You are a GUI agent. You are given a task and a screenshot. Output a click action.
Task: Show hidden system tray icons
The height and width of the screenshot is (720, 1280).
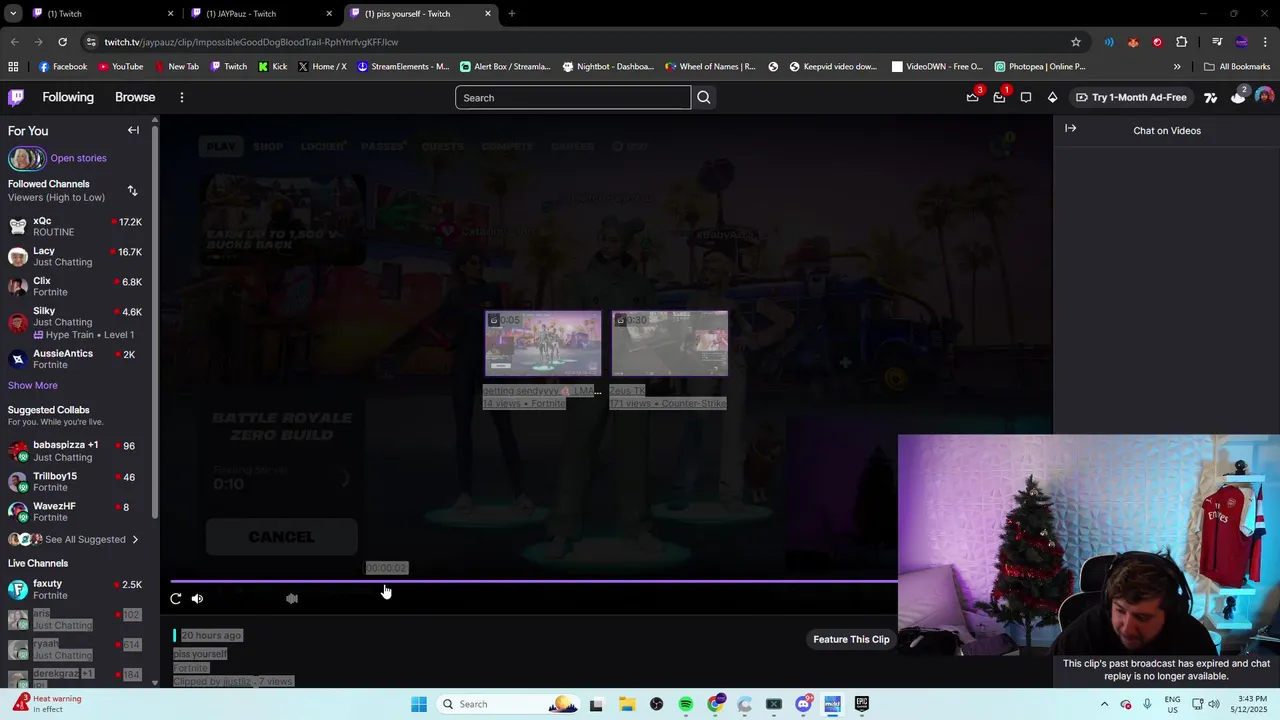pos(1104,704)
